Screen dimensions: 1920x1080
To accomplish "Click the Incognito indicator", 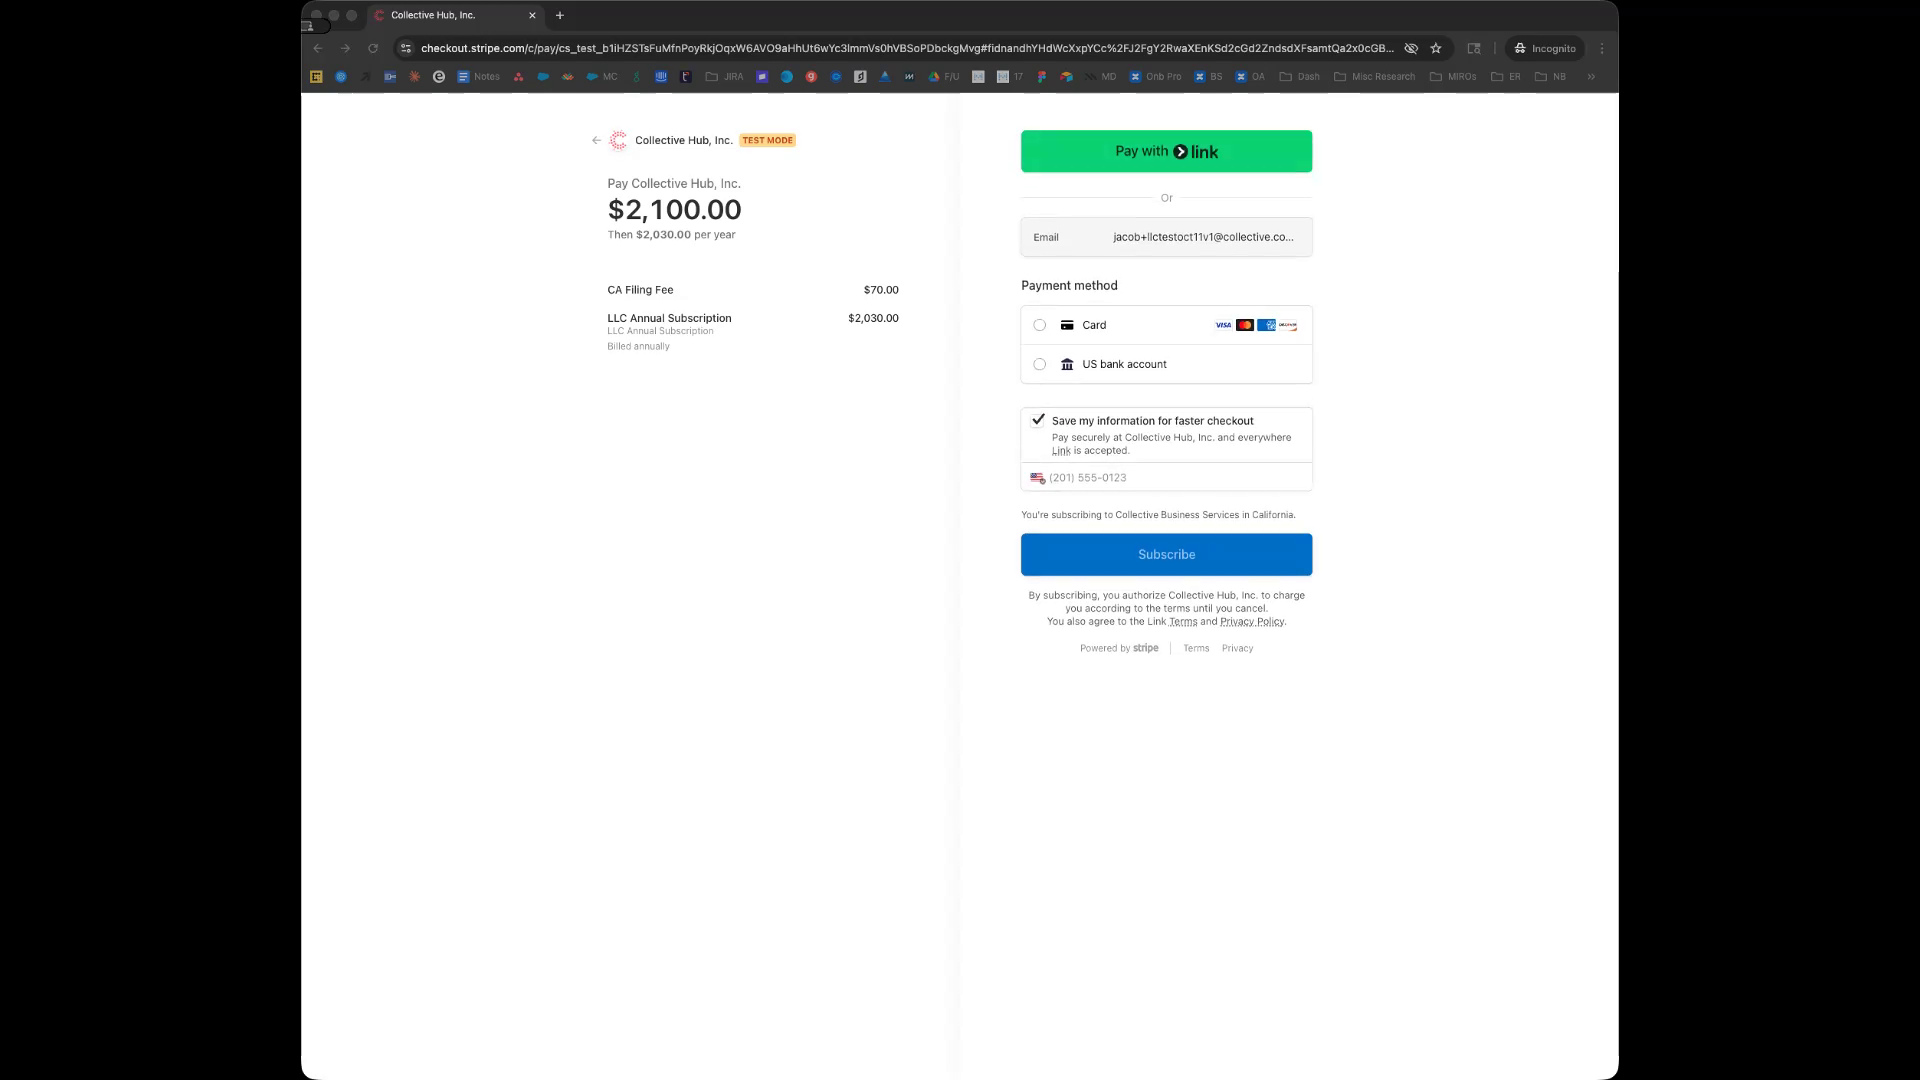I will [x=1545, y=48].
